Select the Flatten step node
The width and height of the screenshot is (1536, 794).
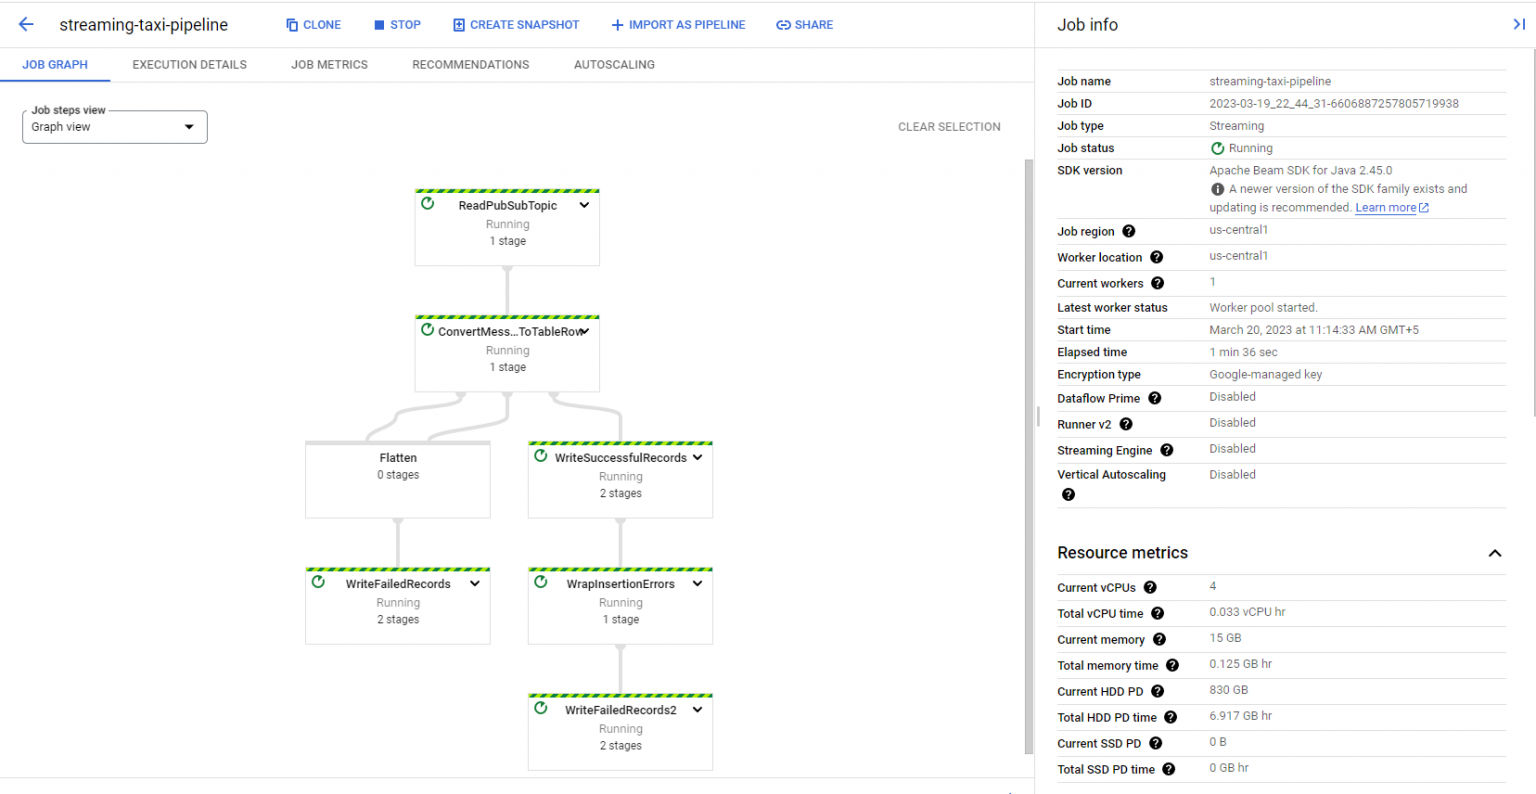pos(398,480)
